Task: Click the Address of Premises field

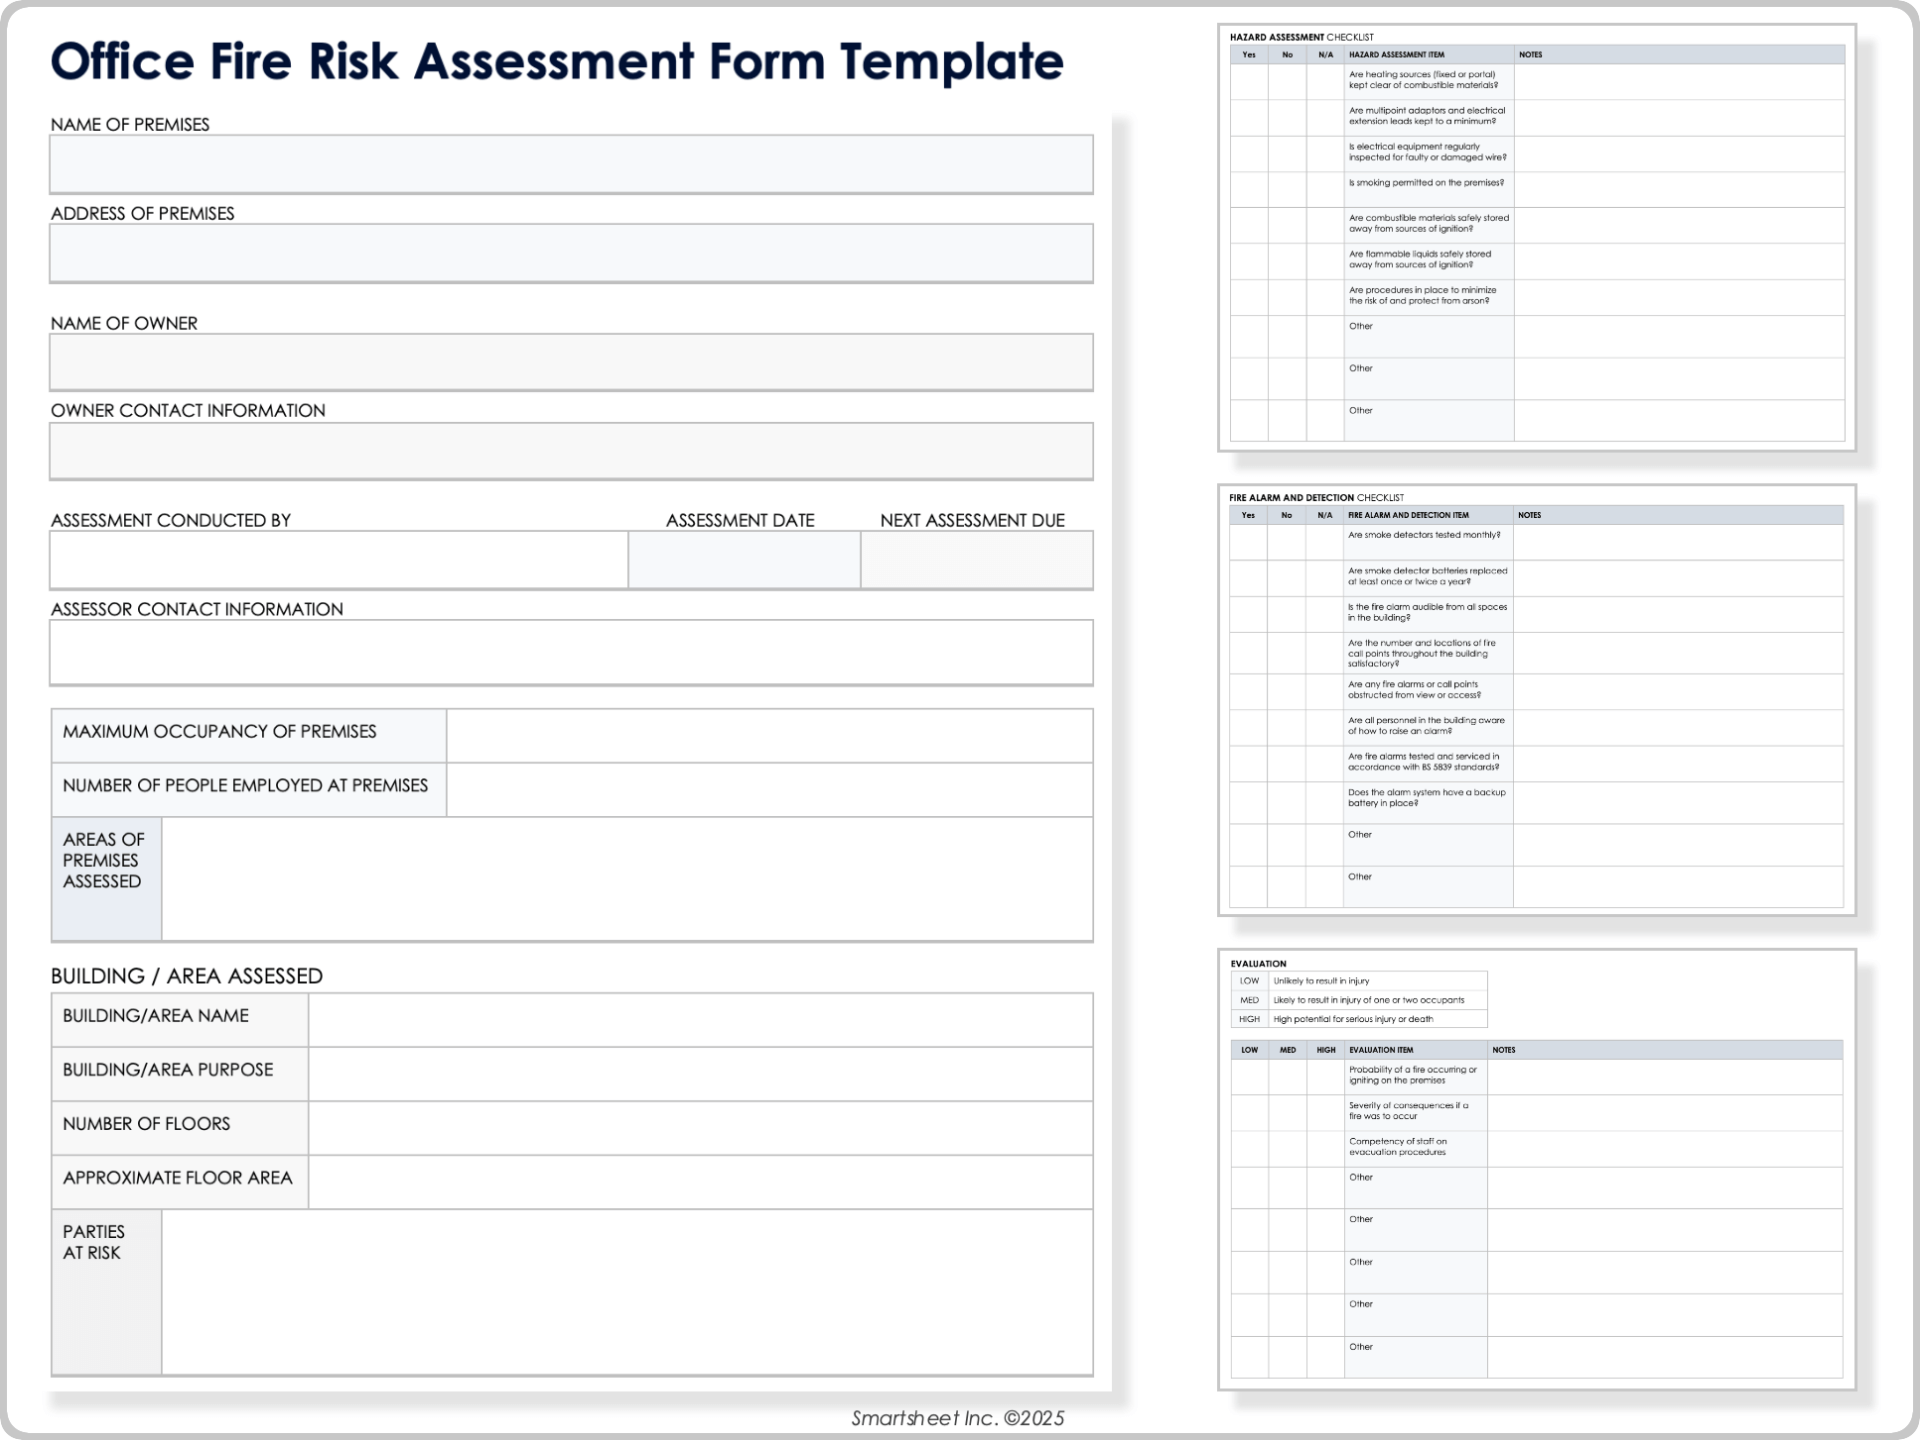Action: (x=570, y=253)
